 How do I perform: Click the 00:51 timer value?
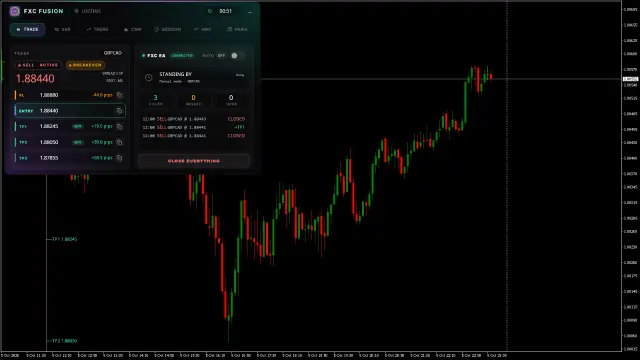[225, 11]
